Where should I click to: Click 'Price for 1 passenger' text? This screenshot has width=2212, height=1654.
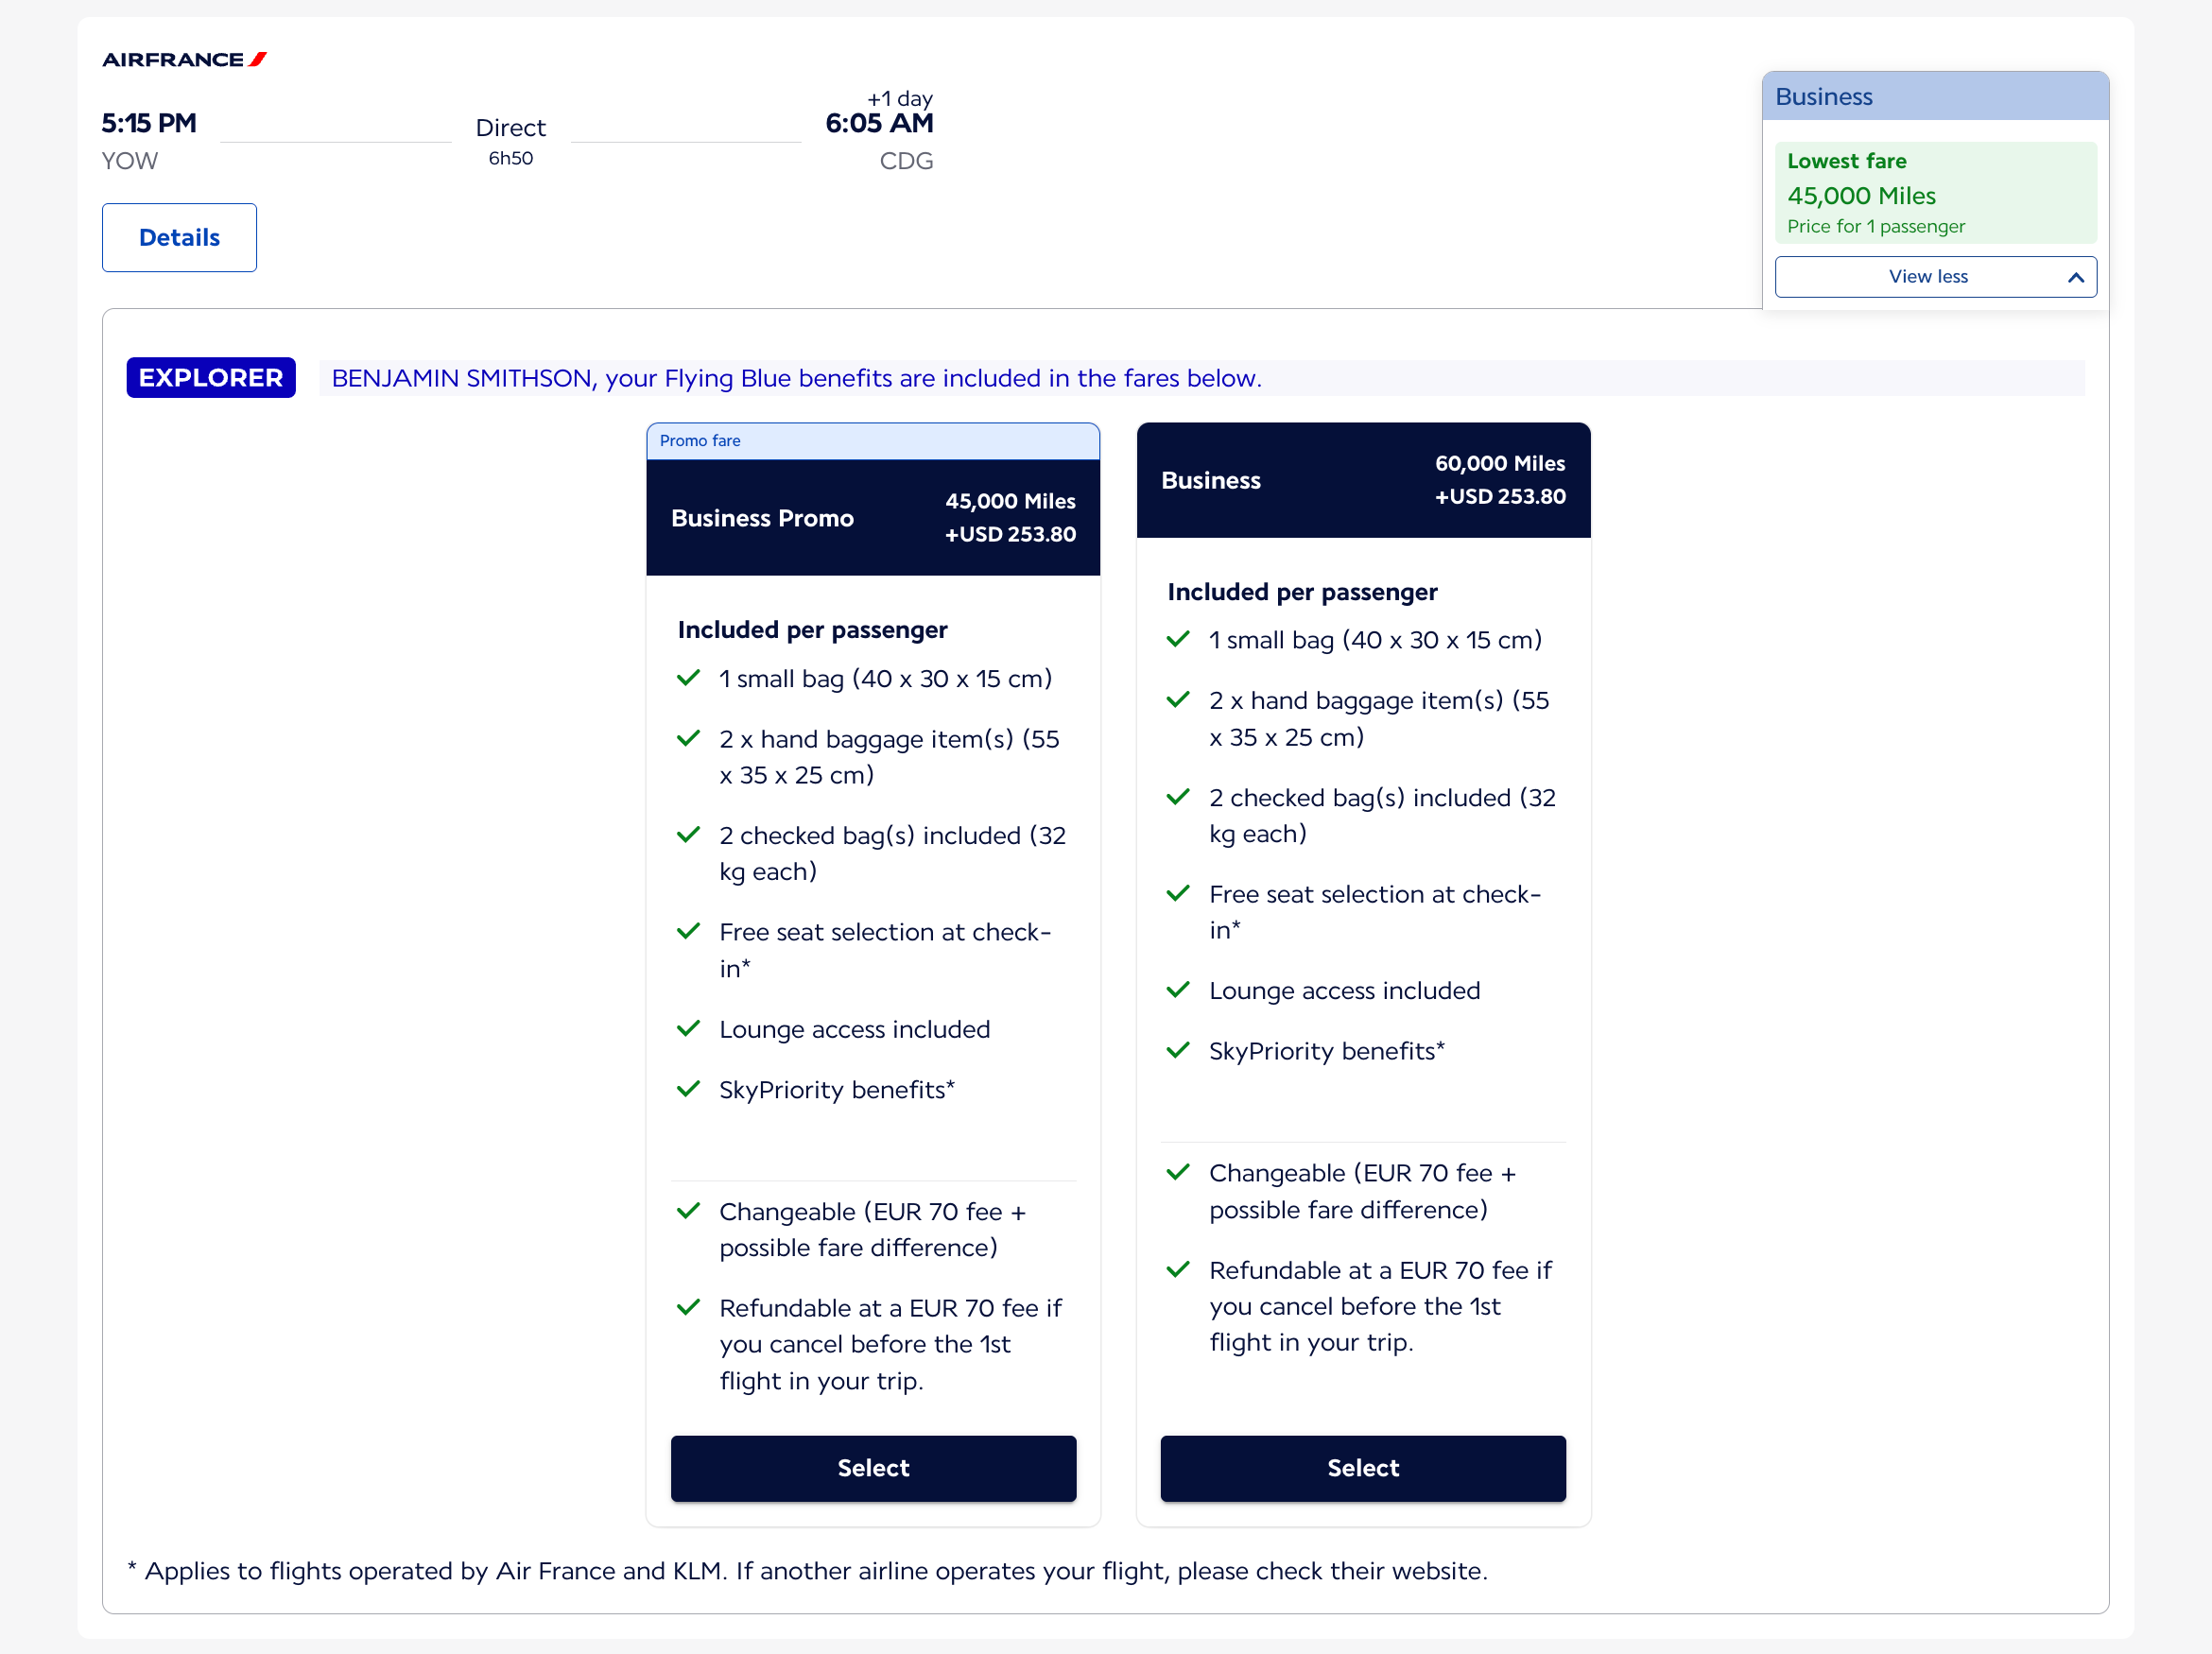(x=1876, y=227)
